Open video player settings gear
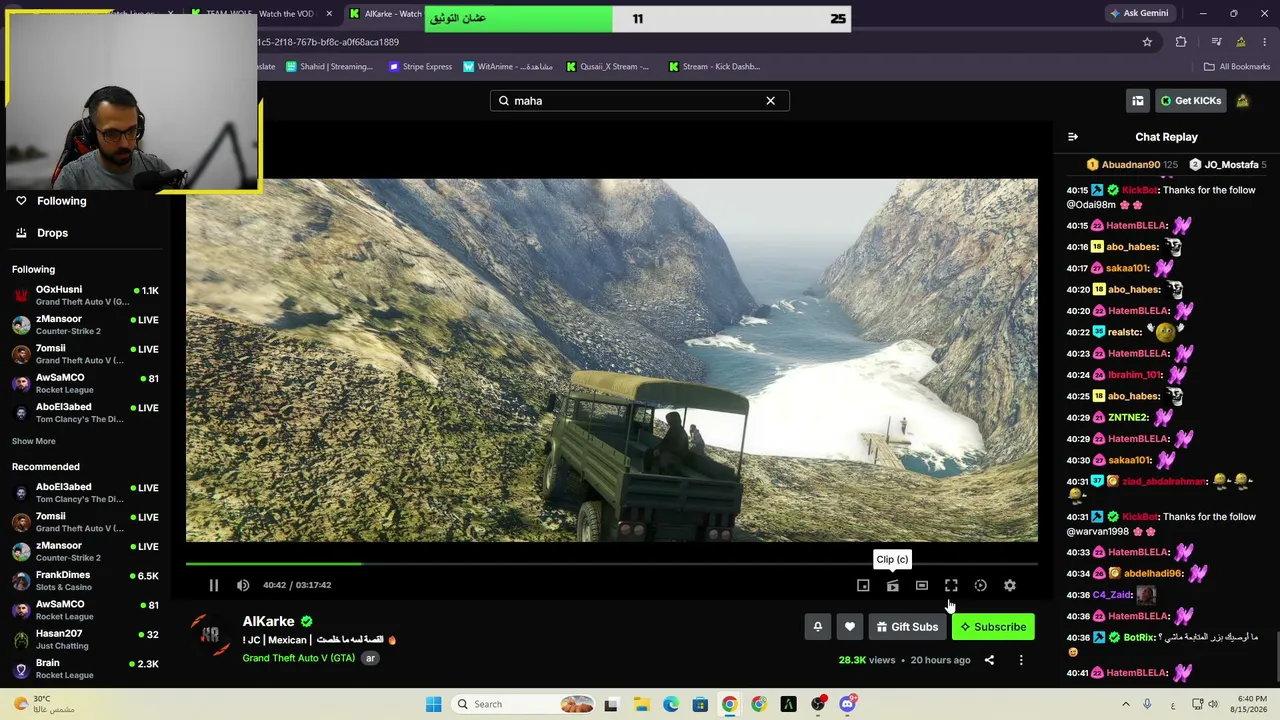This screenshot has width=1280, height=720. tap(1010, 586)
